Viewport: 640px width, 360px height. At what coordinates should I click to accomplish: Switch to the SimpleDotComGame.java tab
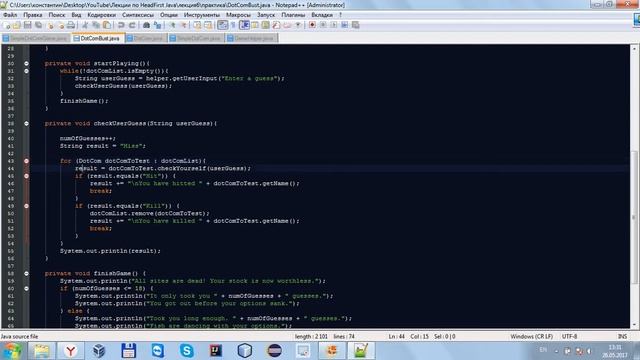35,38
